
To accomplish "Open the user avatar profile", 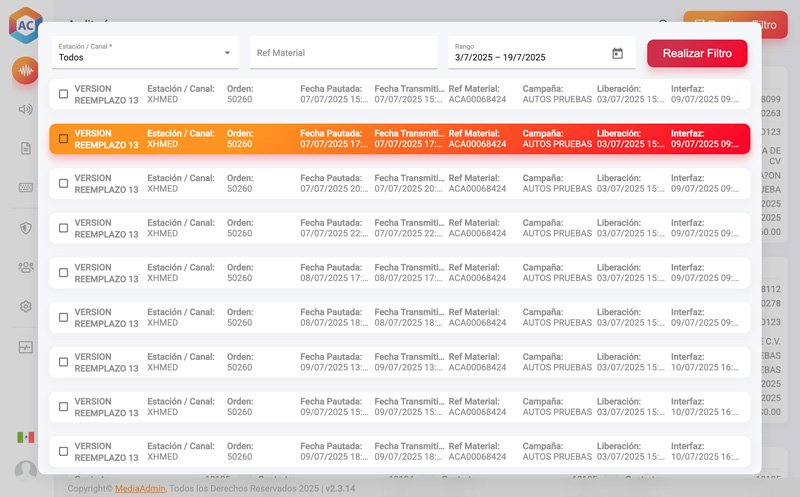I will point(25,470).
